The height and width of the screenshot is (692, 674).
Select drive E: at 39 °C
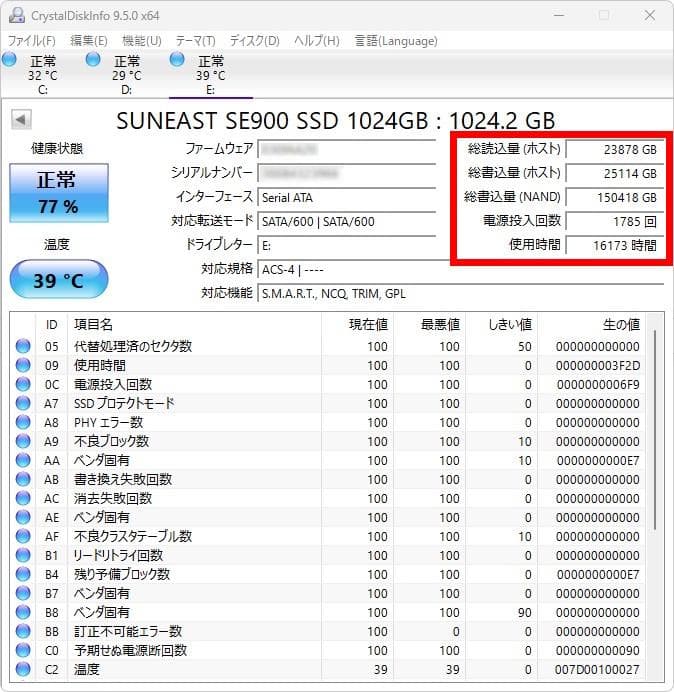point(211,75)
